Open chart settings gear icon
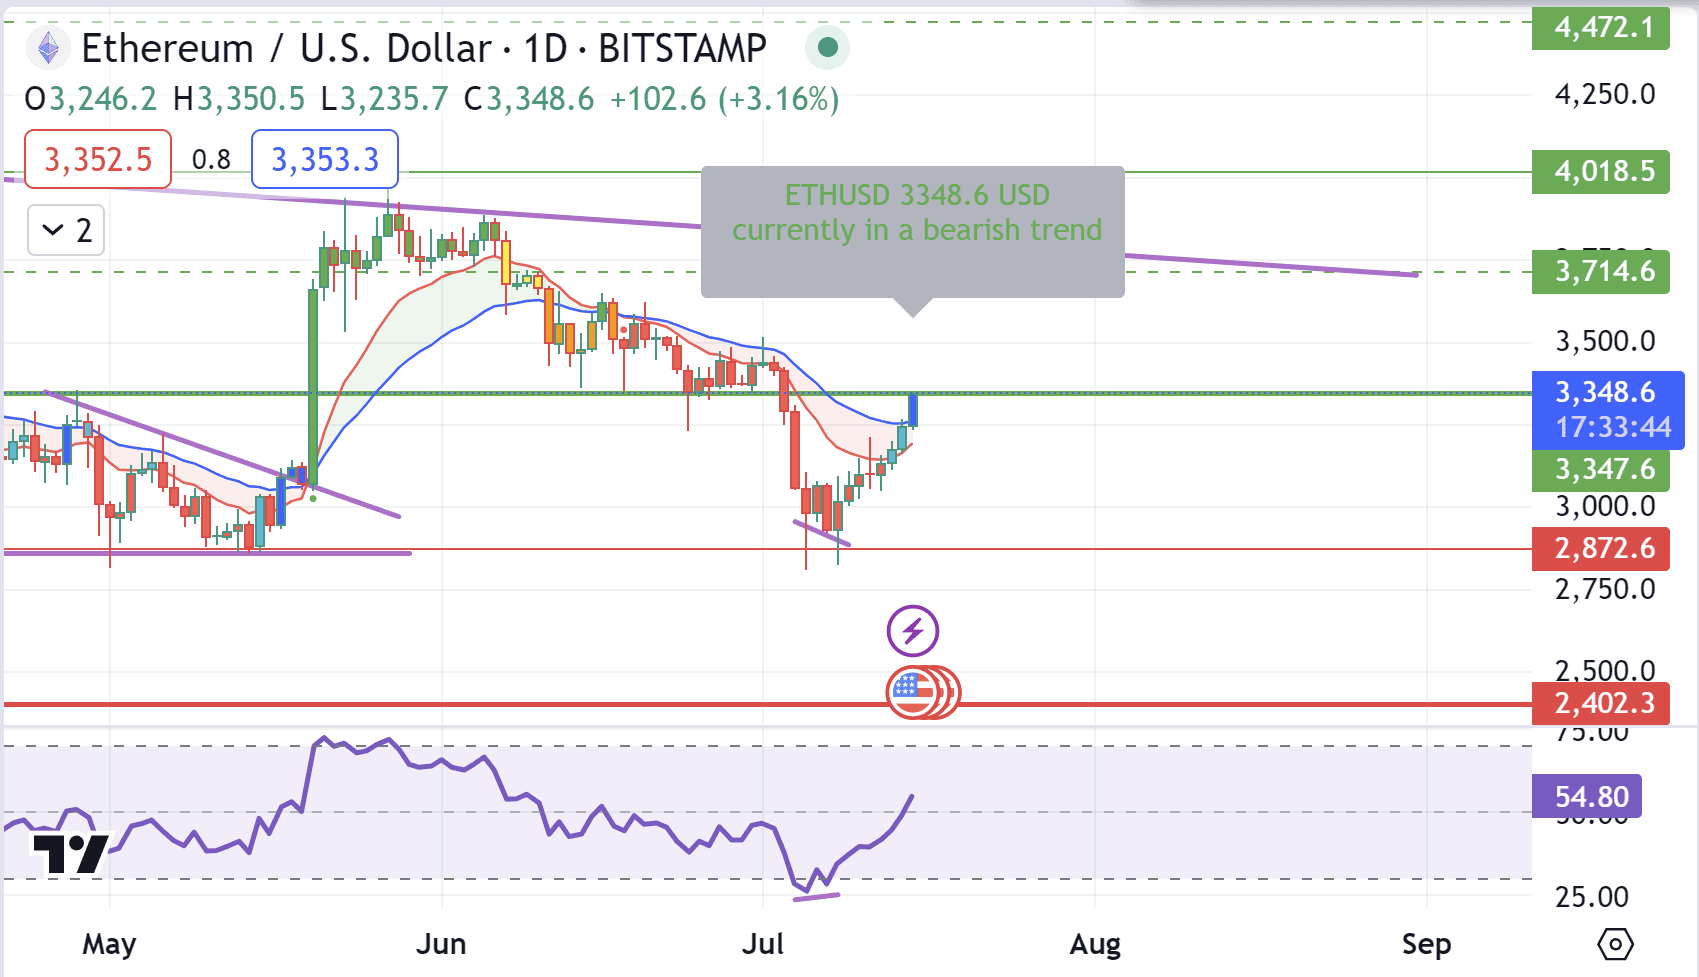The width and height of the screenshot is (1699, 977). coord(1615,944)
